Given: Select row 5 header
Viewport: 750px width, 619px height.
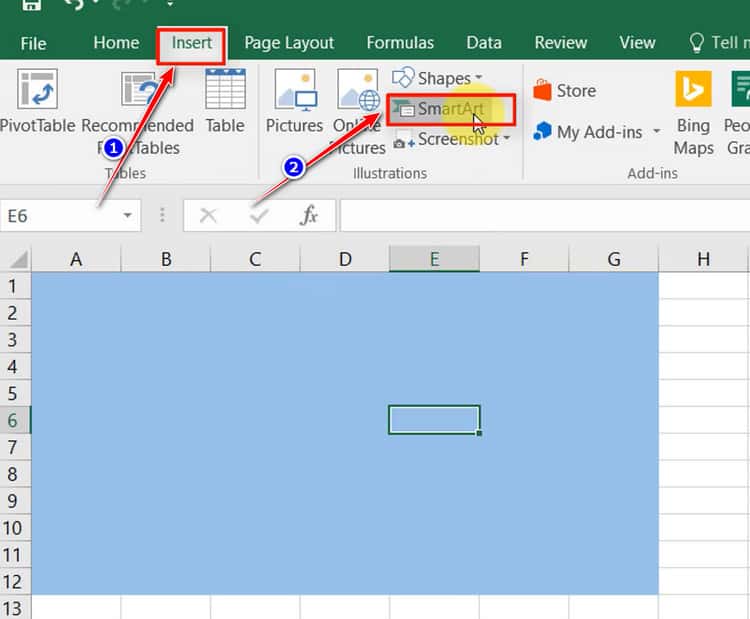Looking at the screenshot, I should 15,393.
